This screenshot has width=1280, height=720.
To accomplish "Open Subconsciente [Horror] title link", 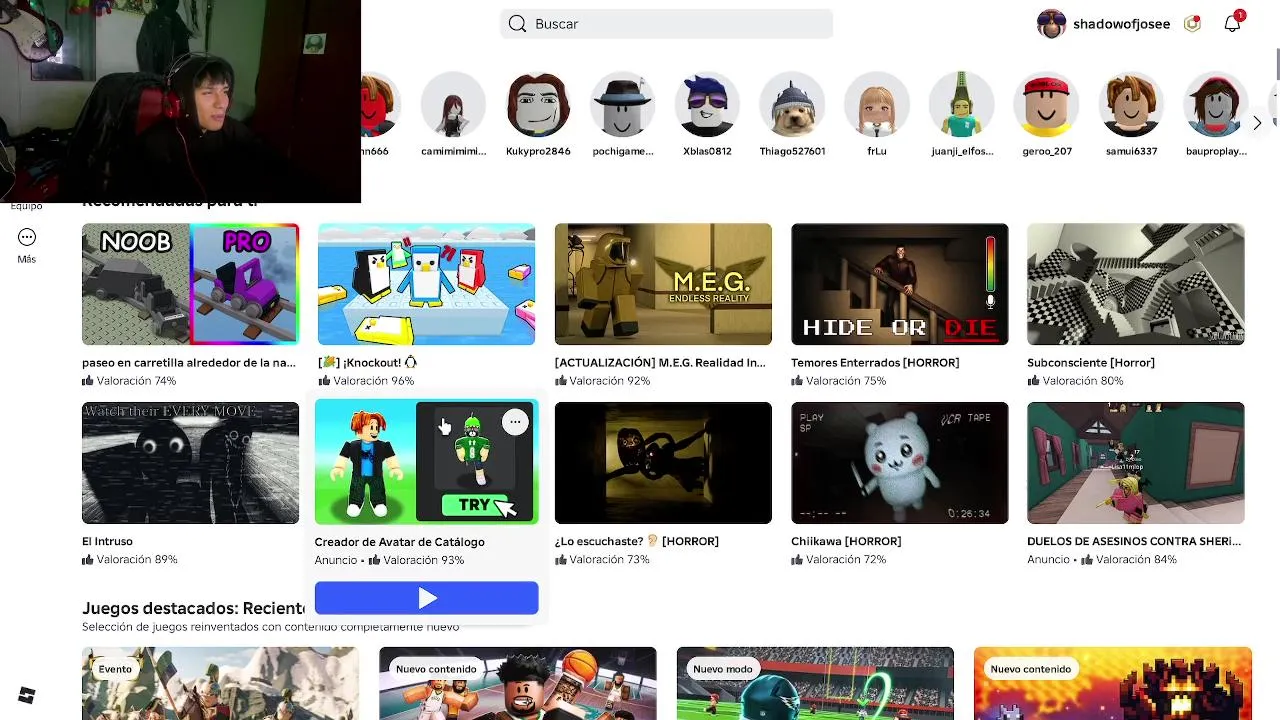I will coord(1091,363).
